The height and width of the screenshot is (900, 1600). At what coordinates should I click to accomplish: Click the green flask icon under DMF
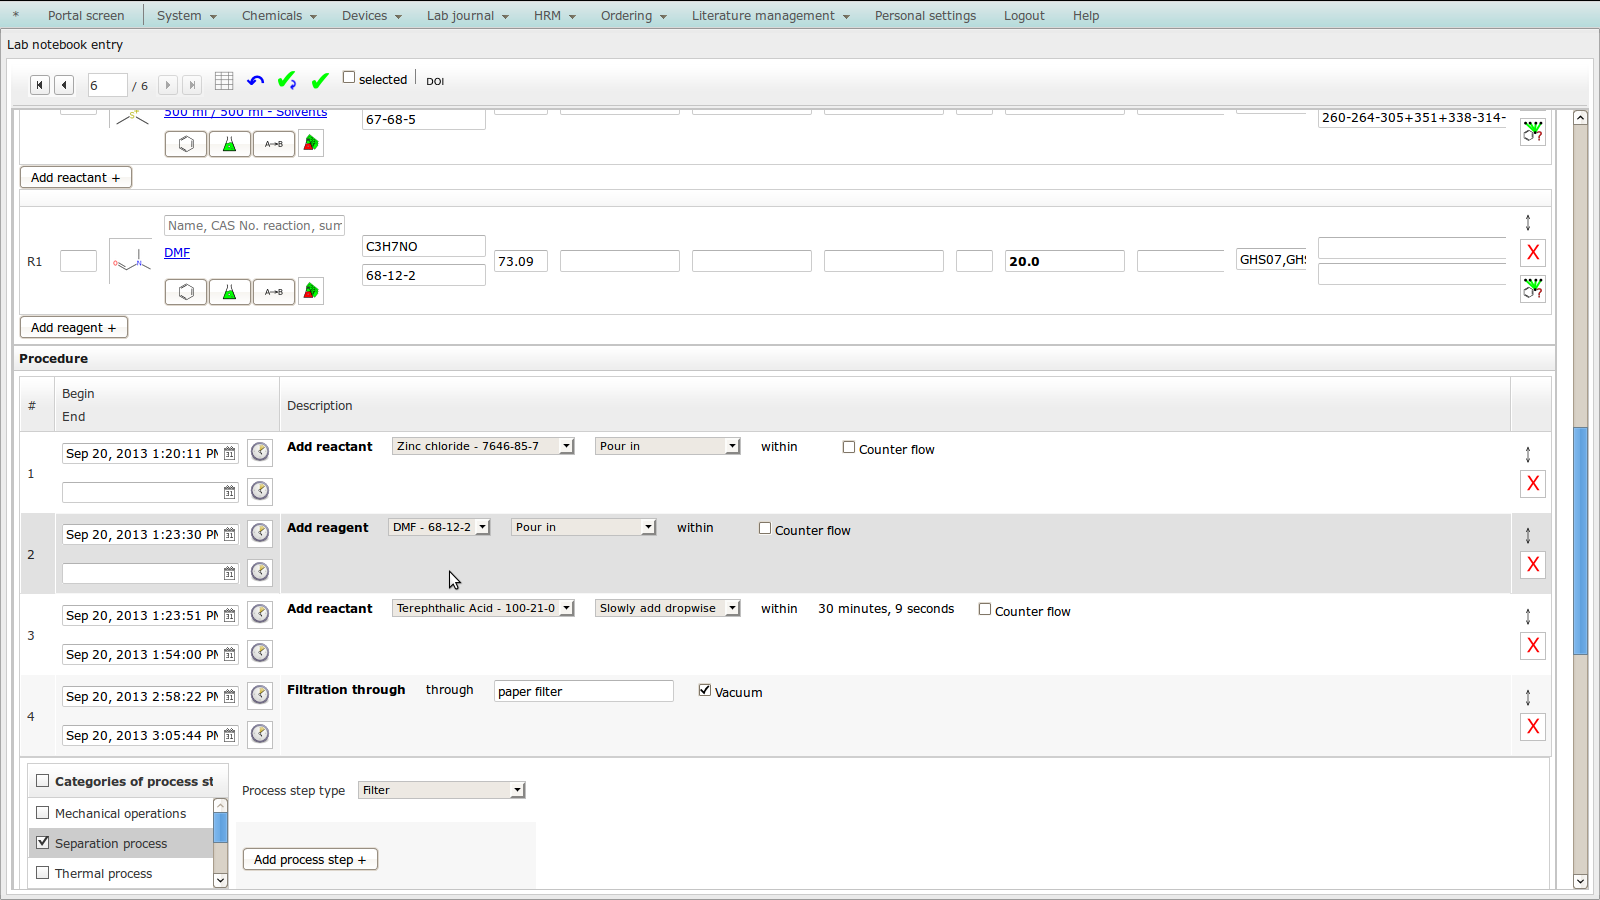coord(229,292)
